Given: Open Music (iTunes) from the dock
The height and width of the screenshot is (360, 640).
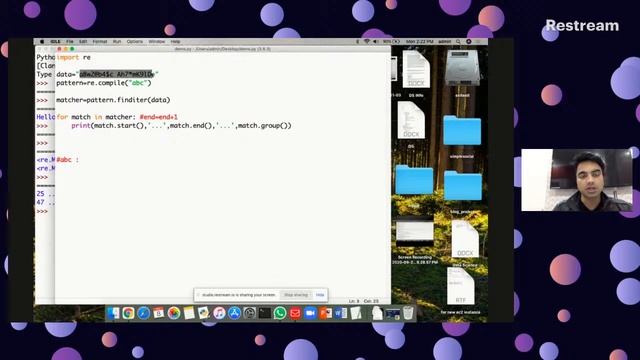Looking at the screenshot, I should pyautogui.click(x=219, y=313).
